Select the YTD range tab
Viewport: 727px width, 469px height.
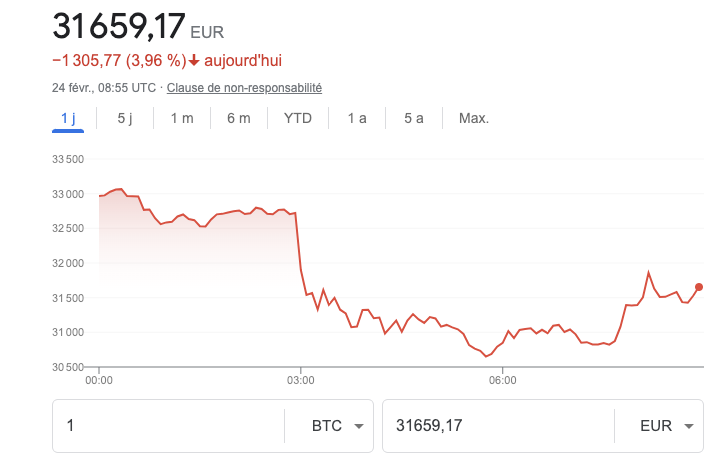(298, 118)
